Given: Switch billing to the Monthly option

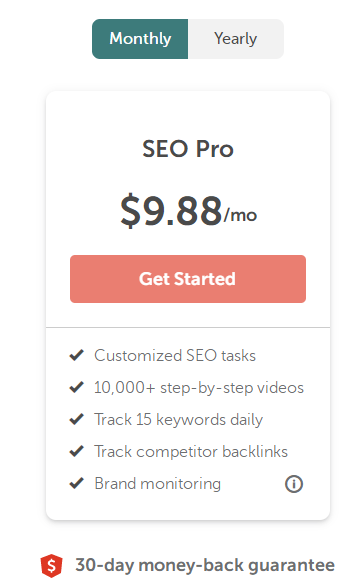Looking at the screenshot, I should [140, 39].
